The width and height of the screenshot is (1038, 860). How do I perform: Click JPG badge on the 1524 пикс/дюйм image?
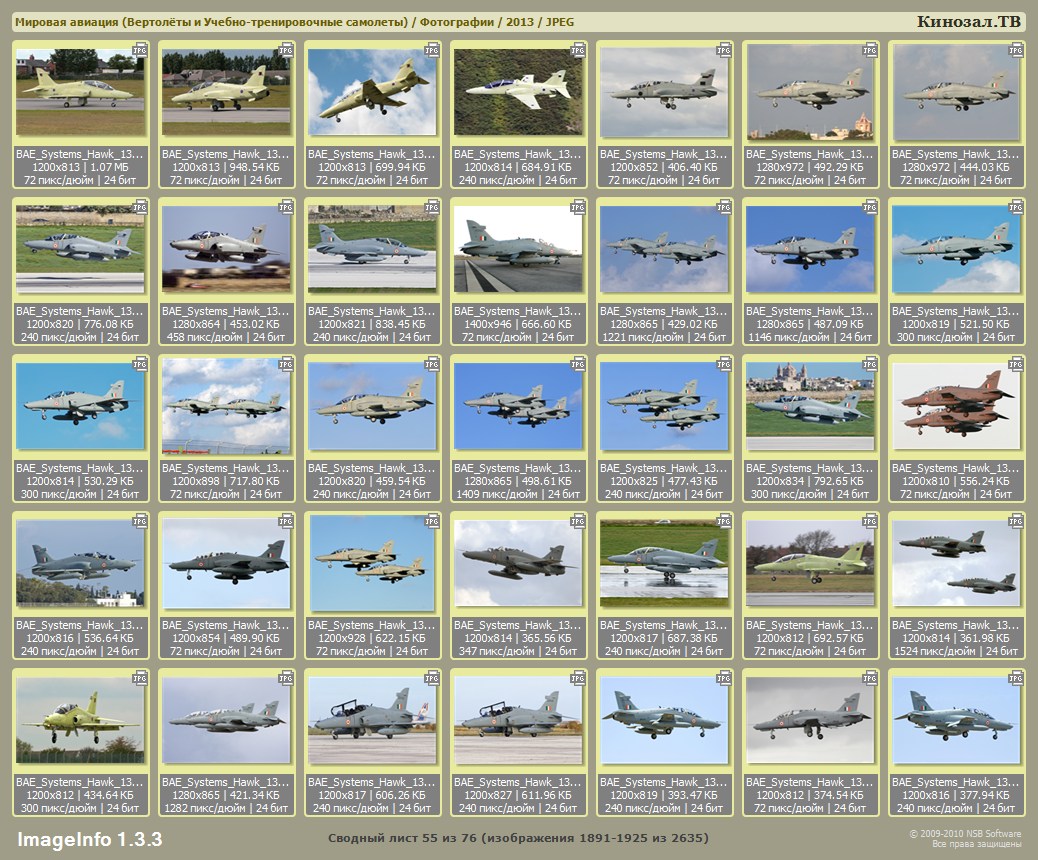1016,520
